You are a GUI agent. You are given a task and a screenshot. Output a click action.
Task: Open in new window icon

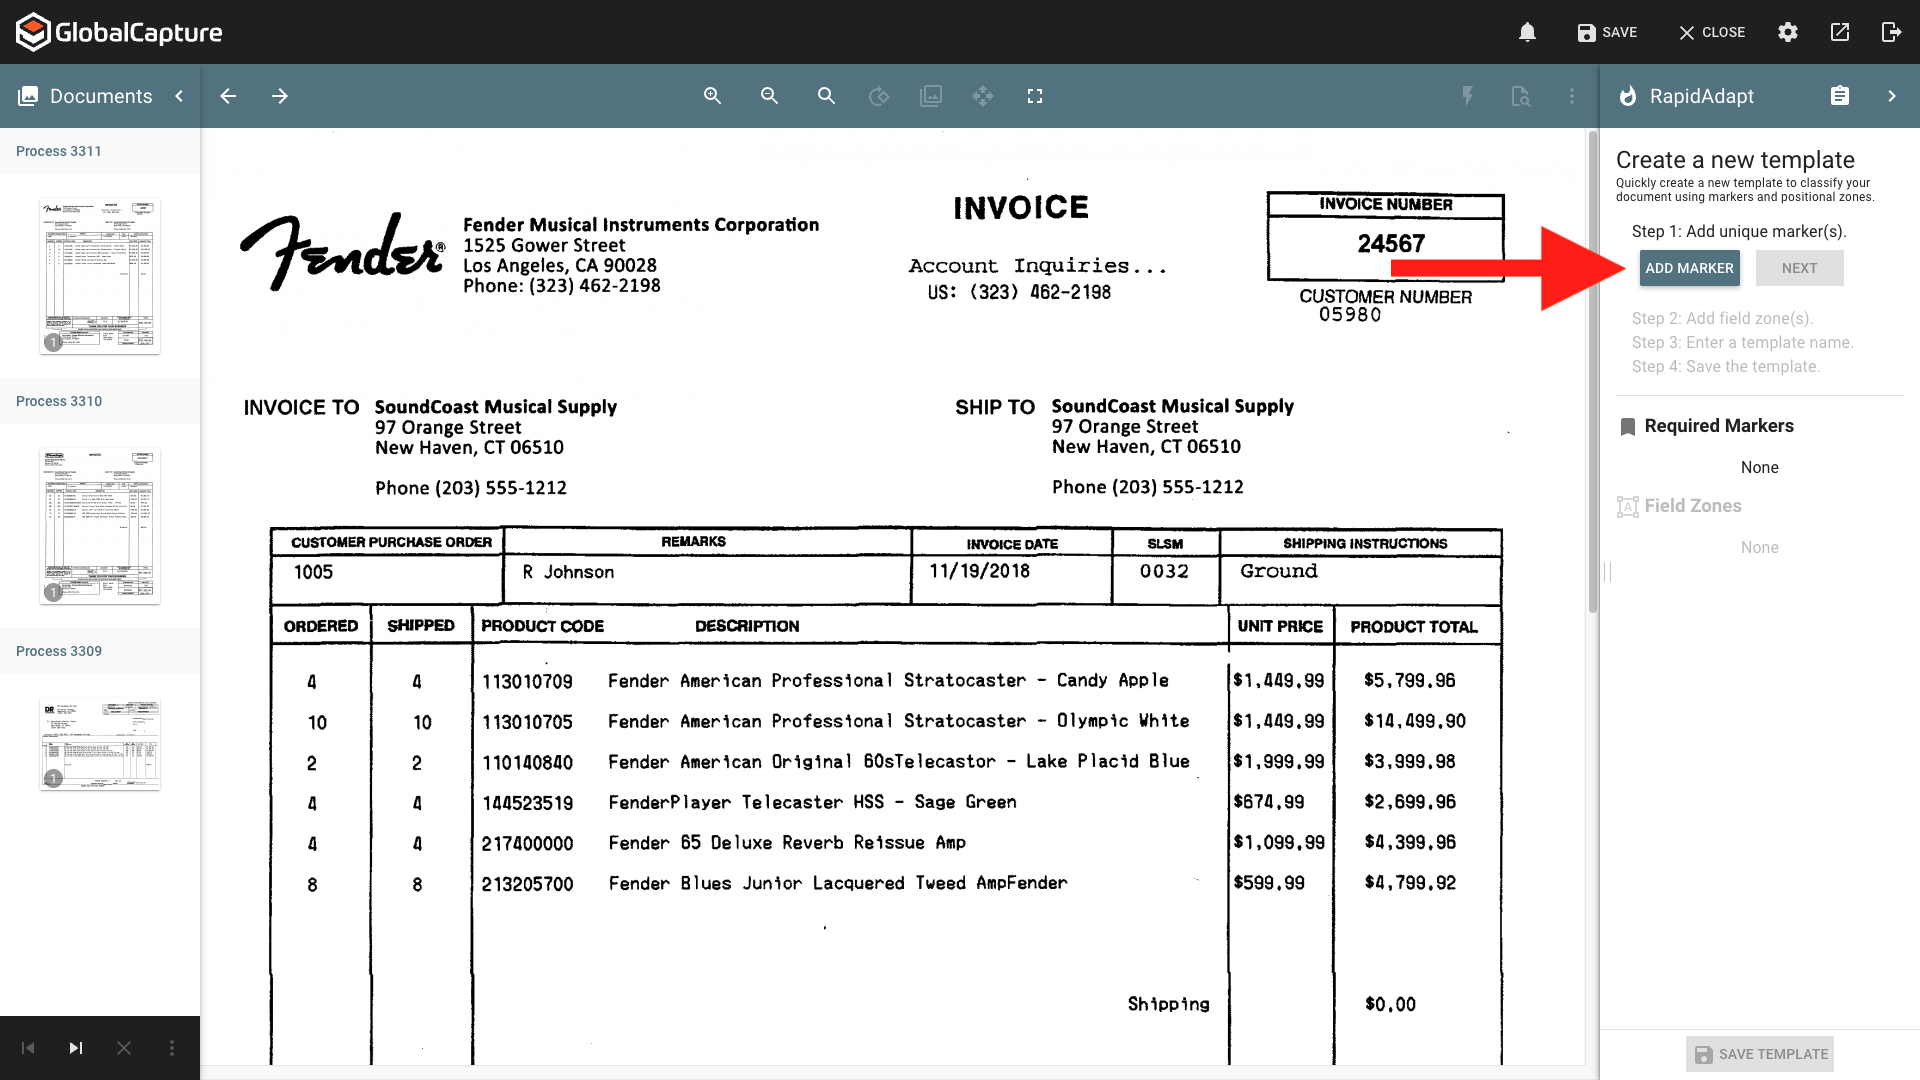coord(1840,32)
